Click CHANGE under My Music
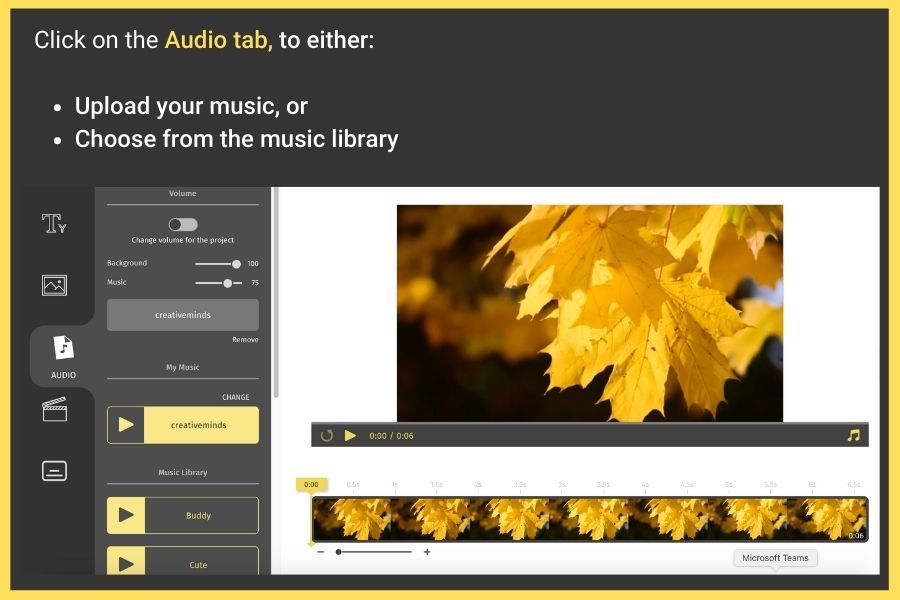 pyautogui.click(x=235, y=397)
